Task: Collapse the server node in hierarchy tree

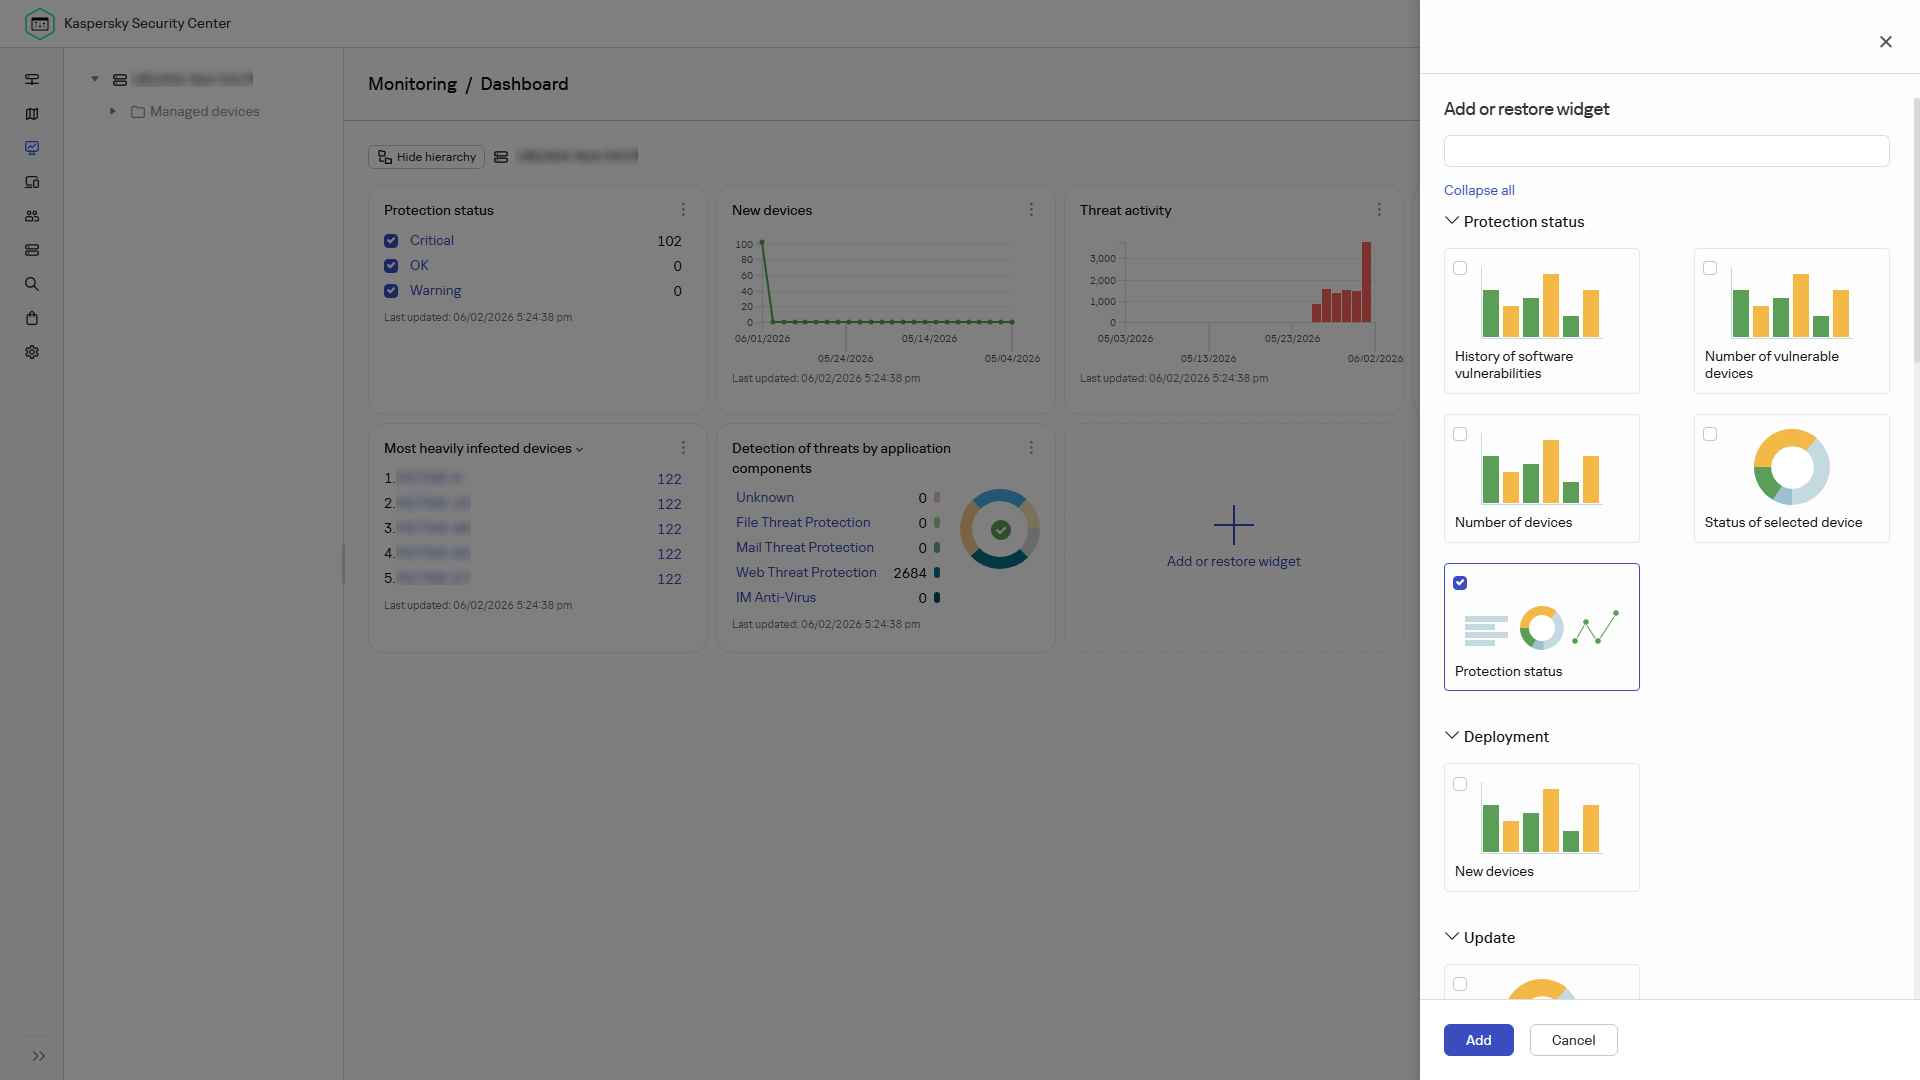Action: click(x=95, y=79)
